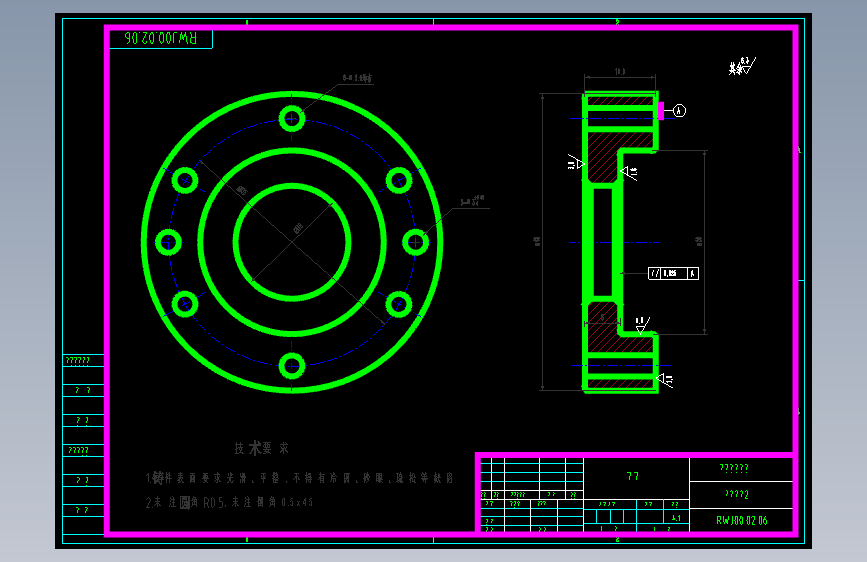Select the rightmost bolt hole on the flange
The width and height of the screenshot is (867, 562).
415,242
